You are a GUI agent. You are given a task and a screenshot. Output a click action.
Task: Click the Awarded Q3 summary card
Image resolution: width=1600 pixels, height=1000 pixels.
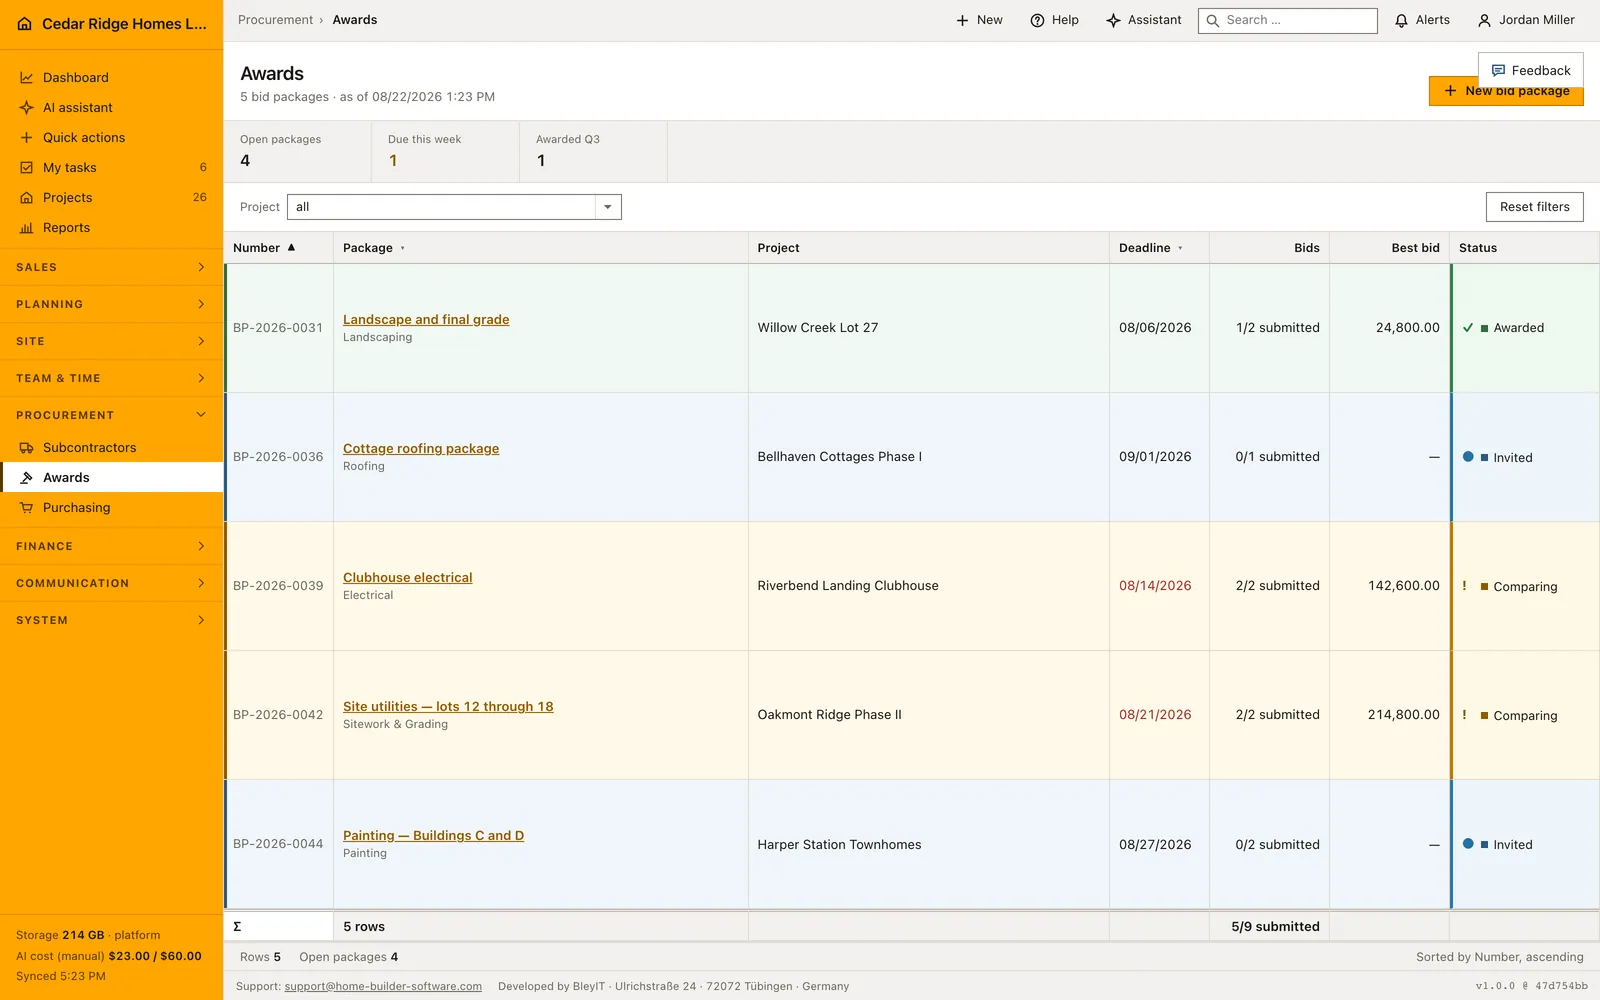tap(594, 152)
